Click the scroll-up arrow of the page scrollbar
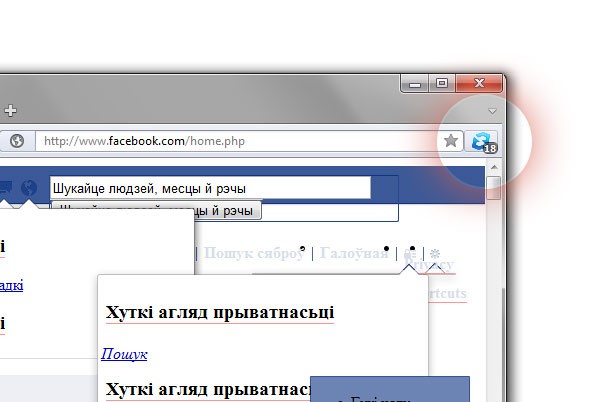This screenshot has height=402, width=612. 494,167
